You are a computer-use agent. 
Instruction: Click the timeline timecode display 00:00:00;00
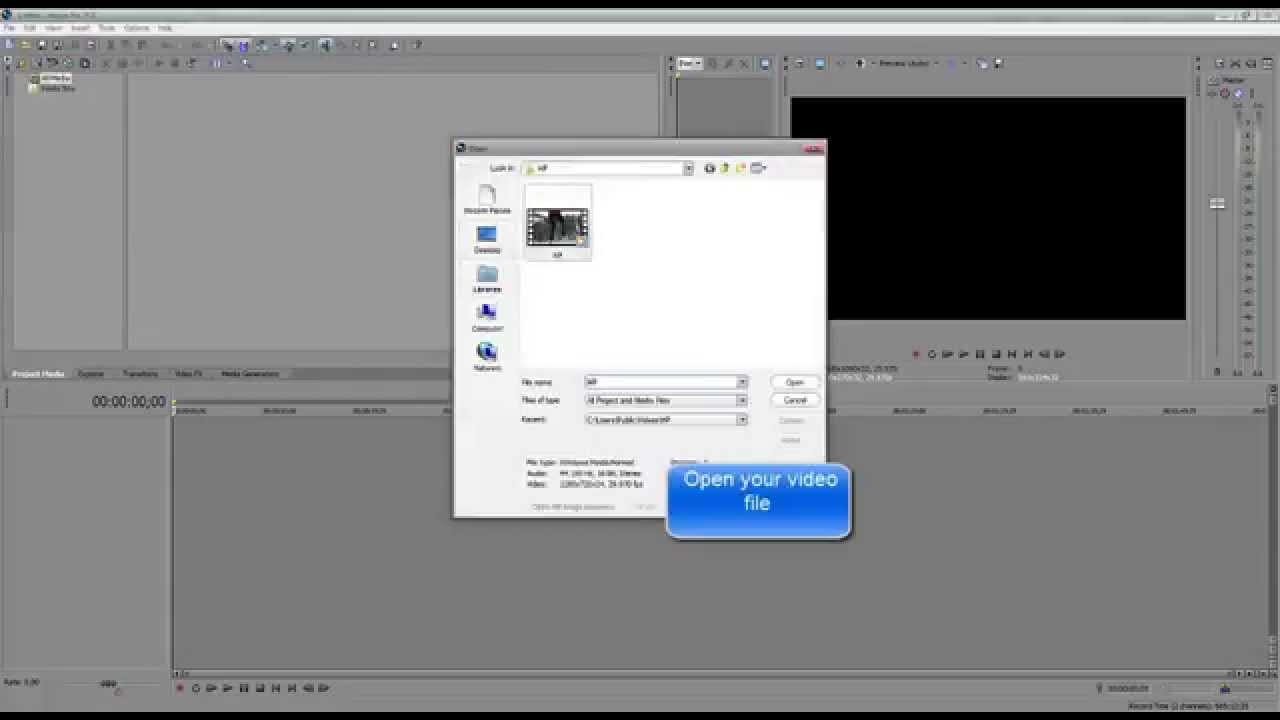129,402
